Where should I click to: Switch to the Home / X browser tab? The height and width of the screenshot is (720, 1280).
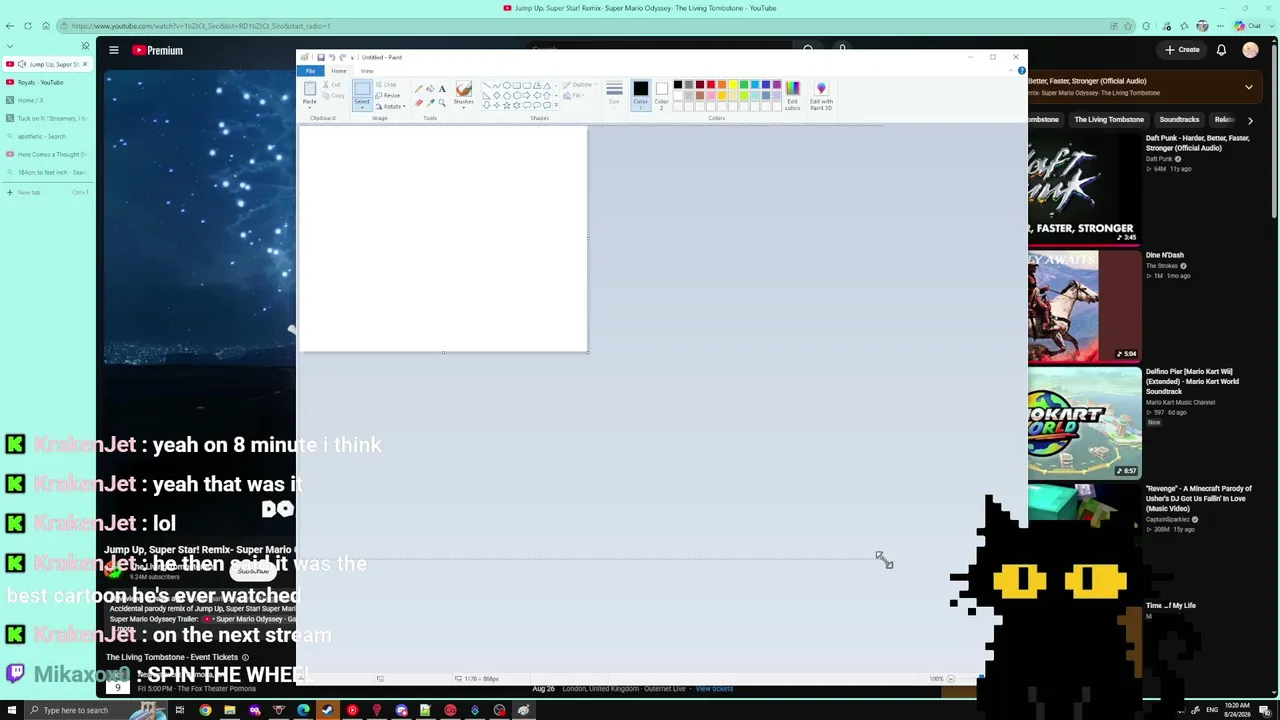(47, 100)
